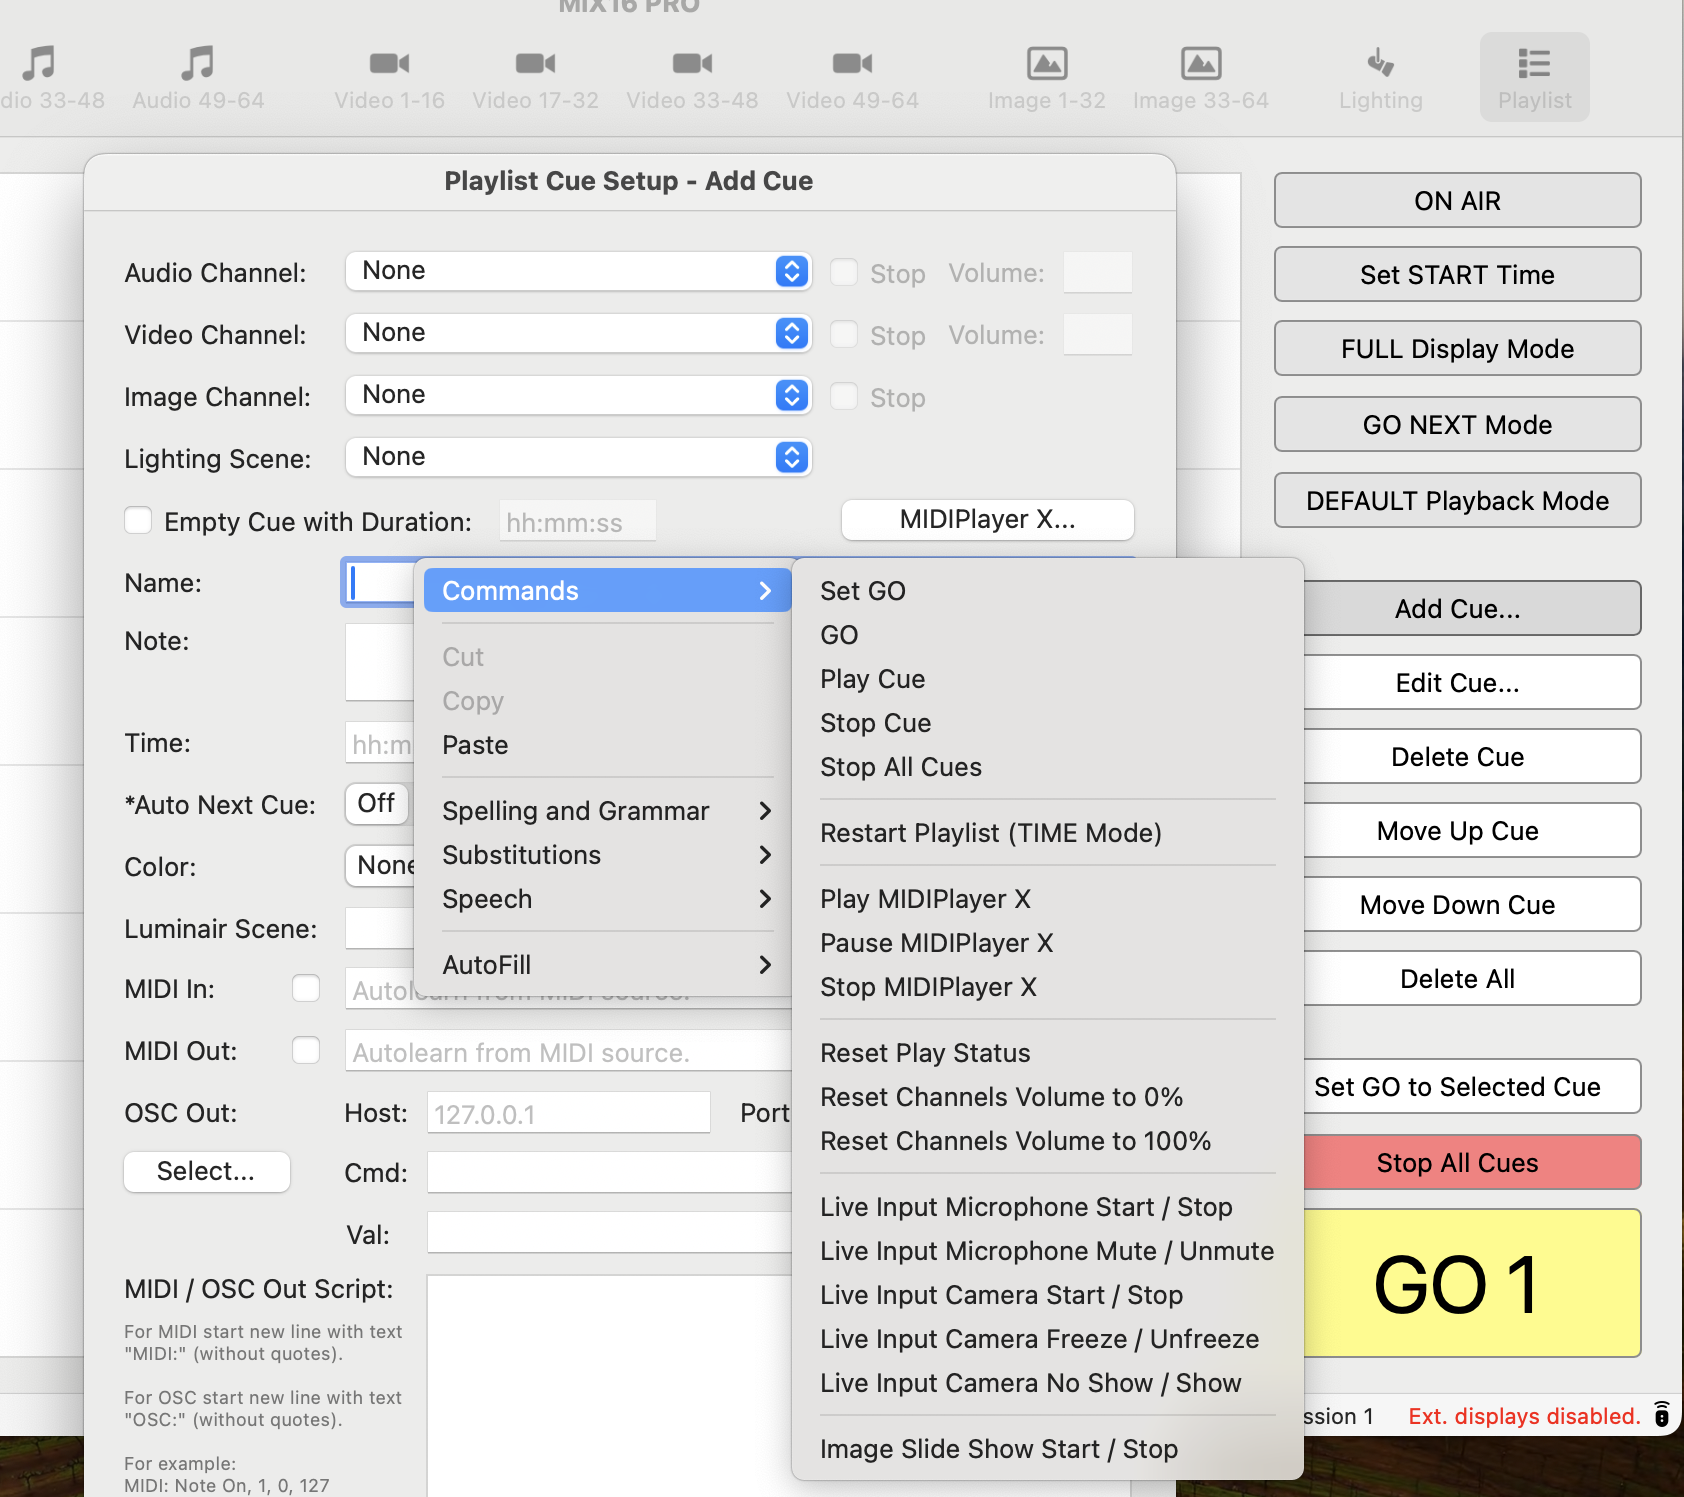Click the Empty Cue duration hh:mm:ss field
This screenshot has width=1684, height=1497.
coord(578,522)
